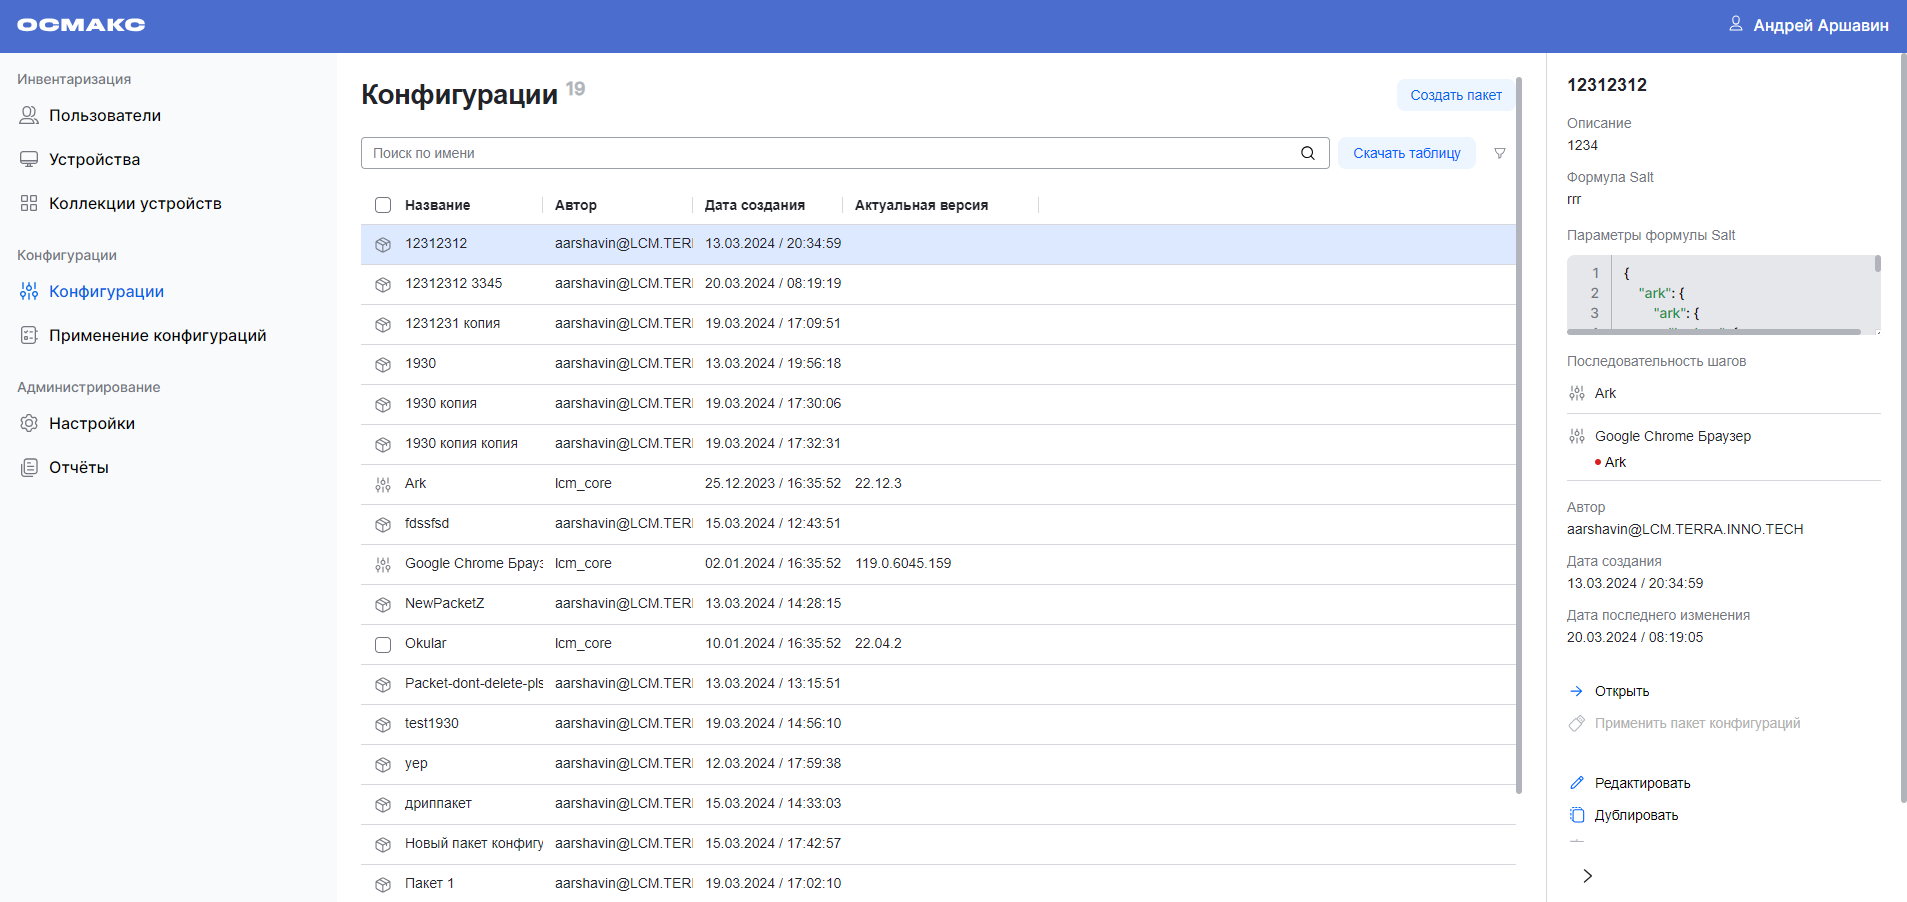The image size is (1907, 902).
Task: Select the row for configuration Ark
Action: click(x=700, y=483)
